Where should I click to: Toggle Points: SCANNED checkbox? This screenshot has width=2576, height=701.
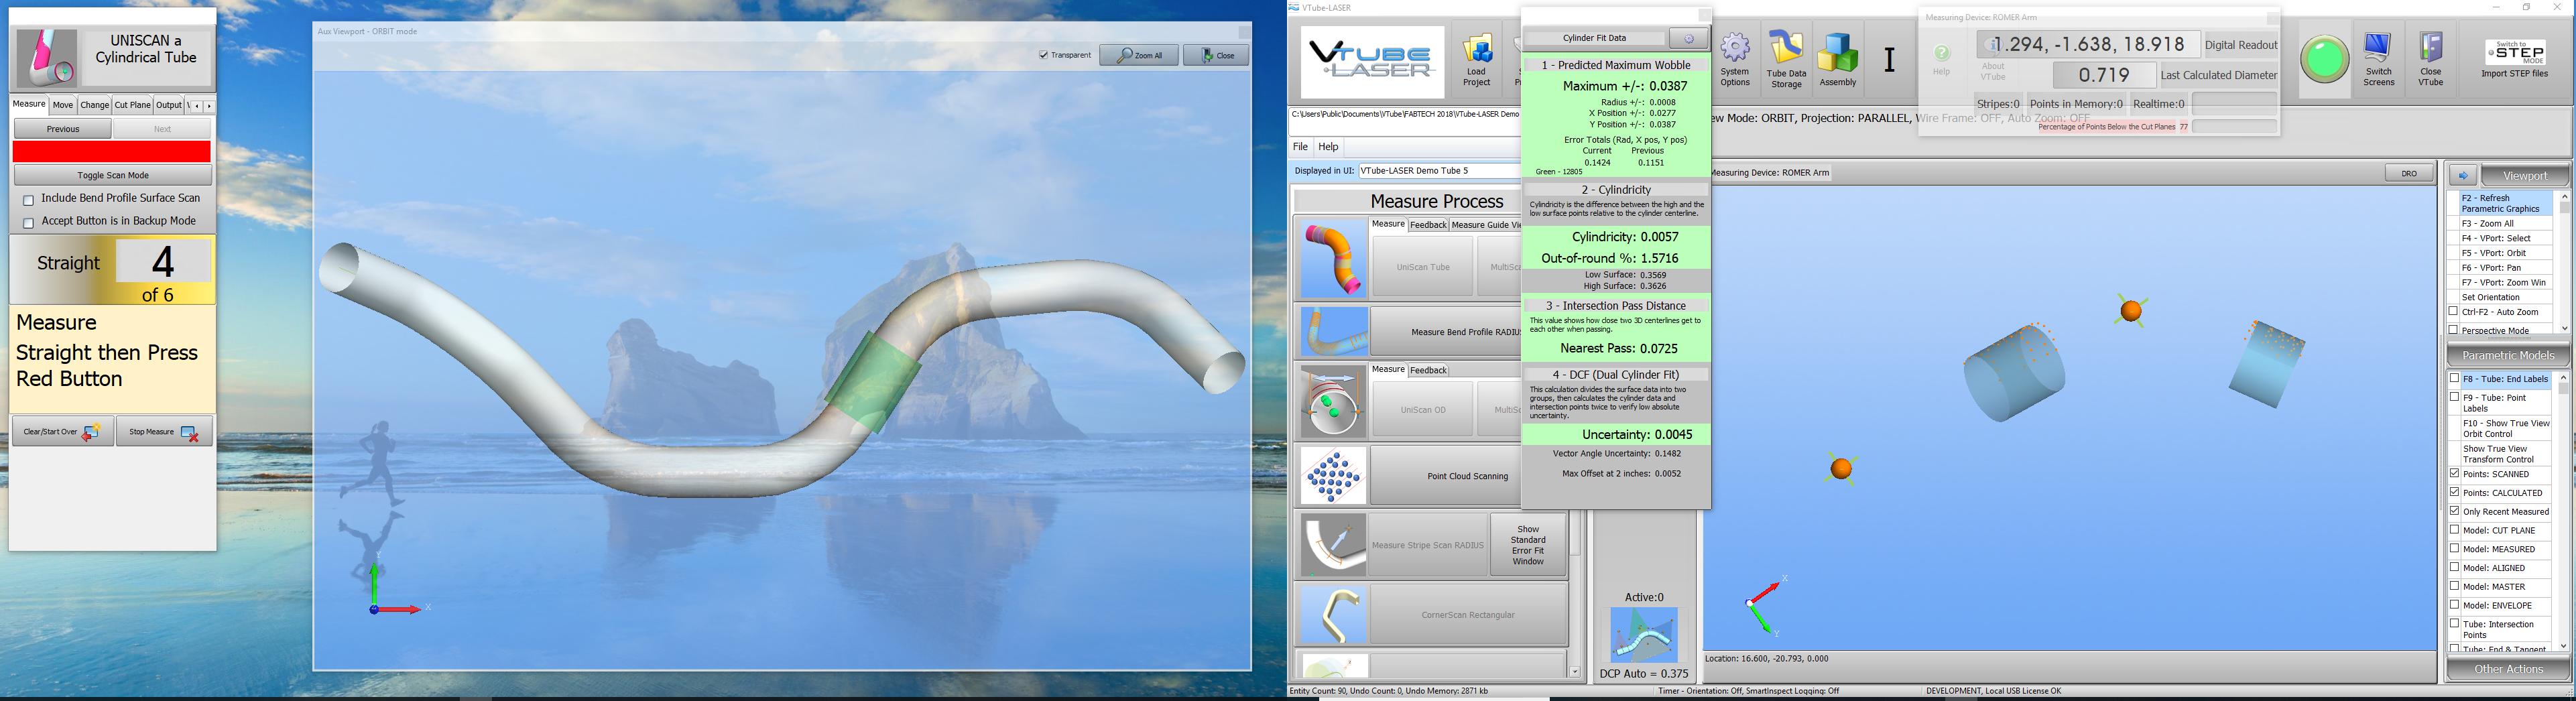click(x=2454, y=473)
